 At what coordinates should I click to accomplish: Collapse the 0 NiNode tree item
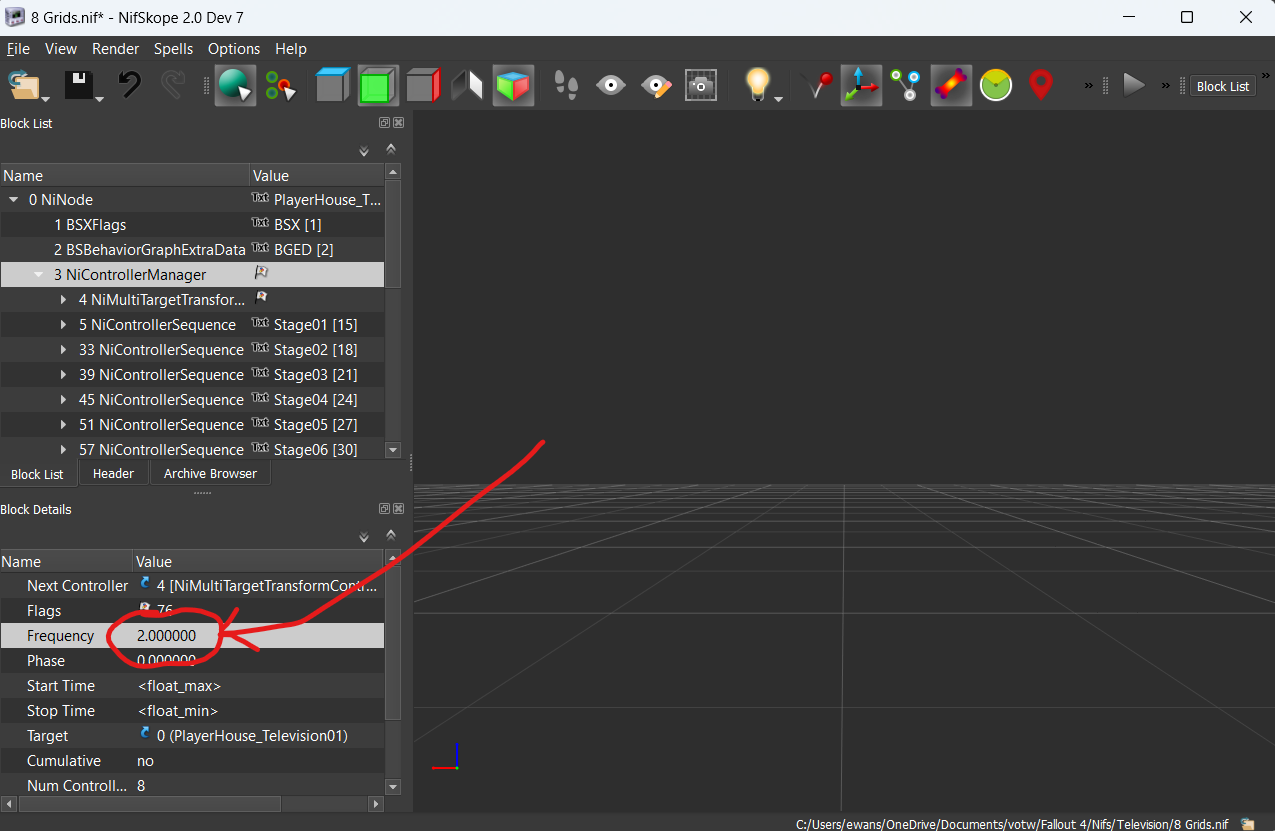coord(14,200)
